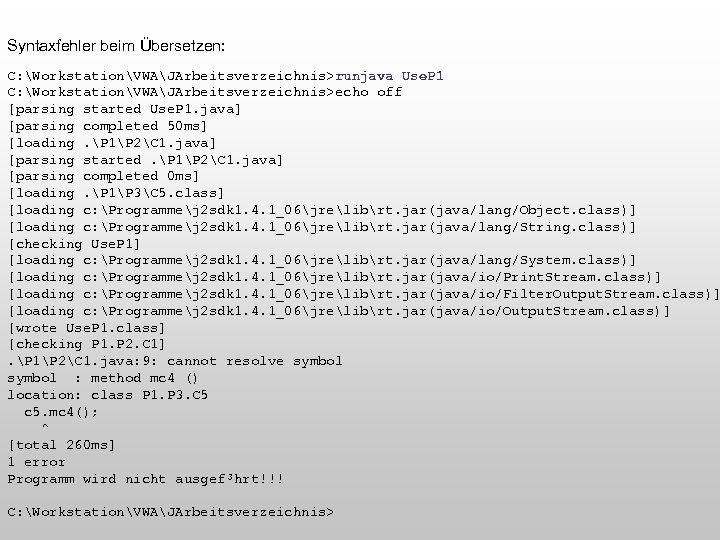Click the 'runjava UseP1' command text

(x=390, y=76)
